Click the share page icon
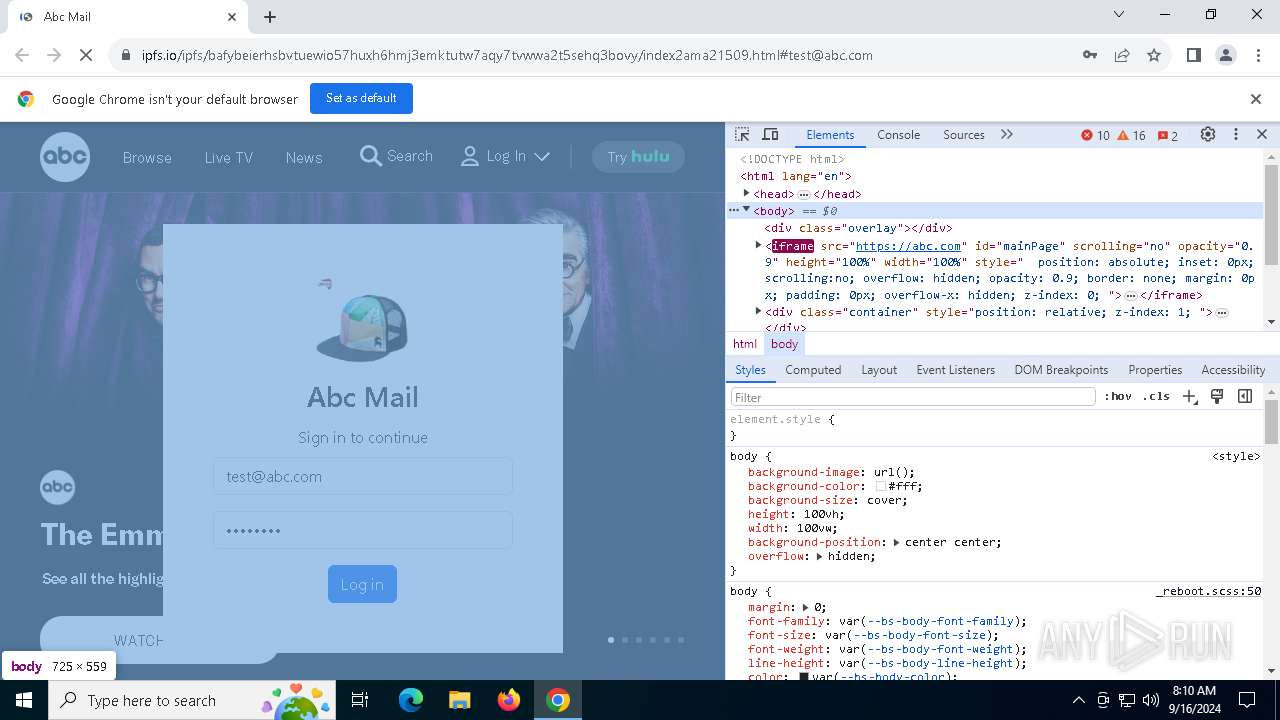Image resolution: width=1280 pixels, height=720 pixels. pyautogui.click(x=1122, y=55)
